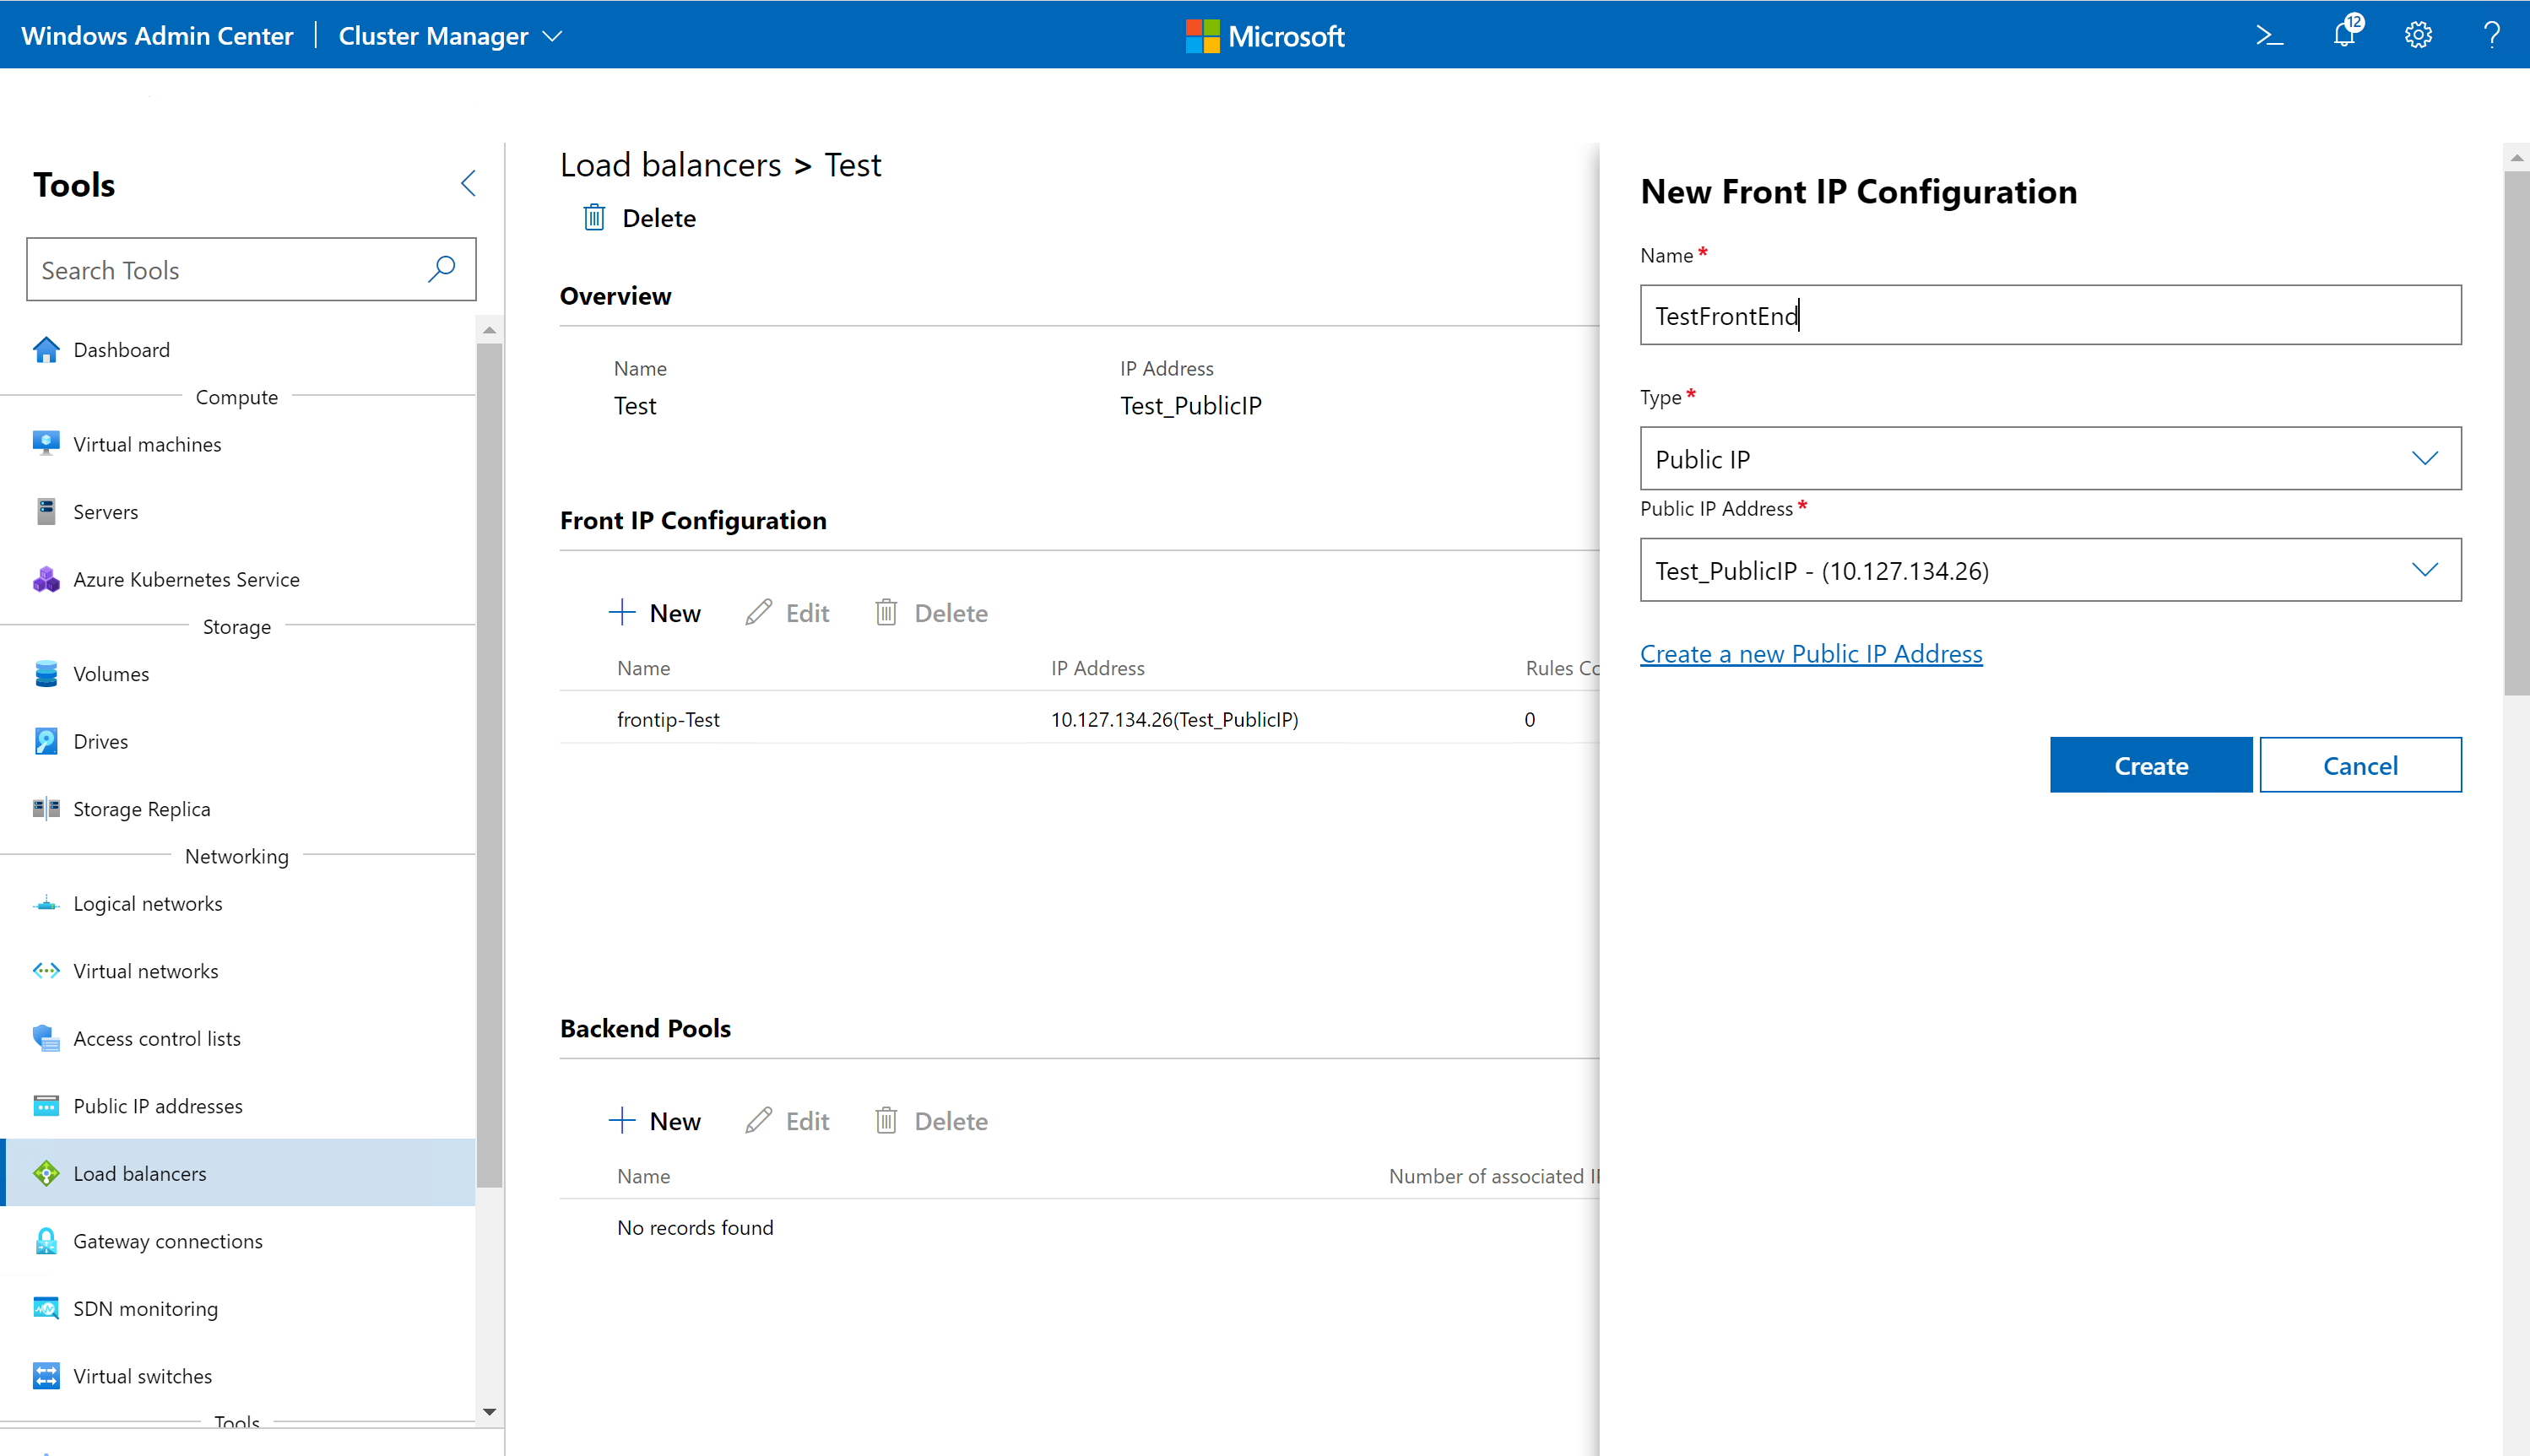Click the Tools sidebar scrollbar thumb
2530x1456 pixels.
click(489, 764)
